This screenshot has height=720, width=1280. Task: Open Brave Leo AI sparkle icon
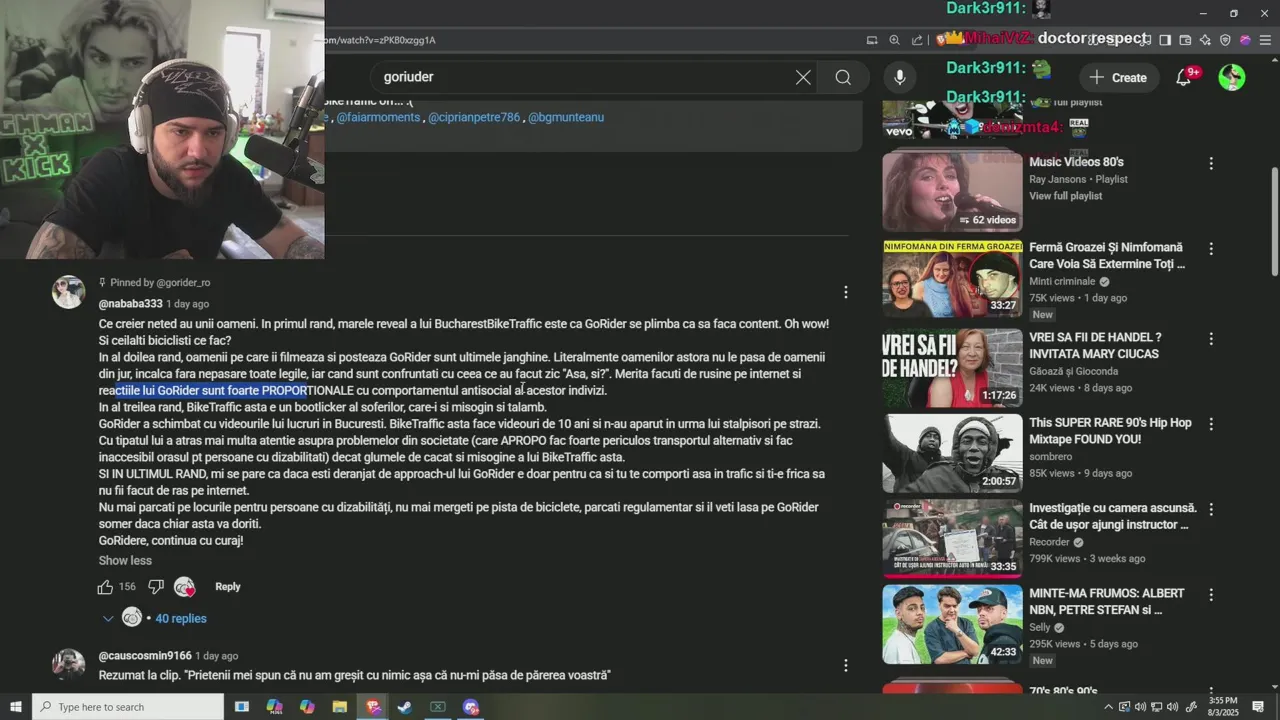click(1205, 40)
